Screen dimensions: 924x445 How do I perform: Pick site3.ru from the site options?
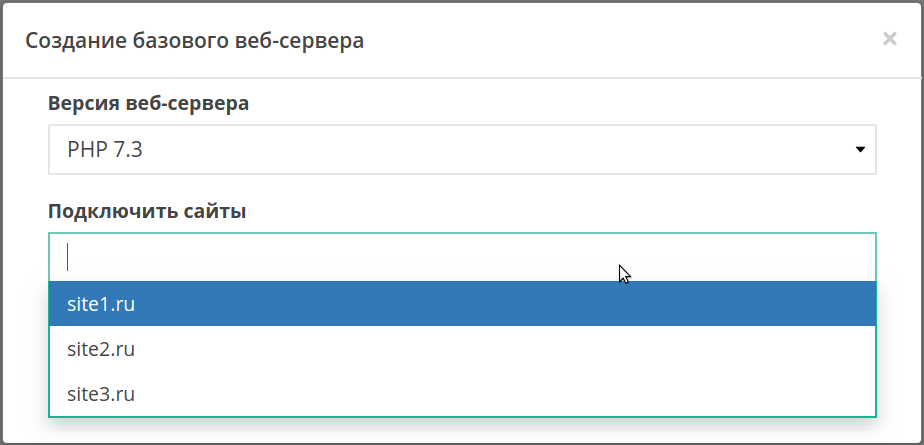[x=462, y=394]
